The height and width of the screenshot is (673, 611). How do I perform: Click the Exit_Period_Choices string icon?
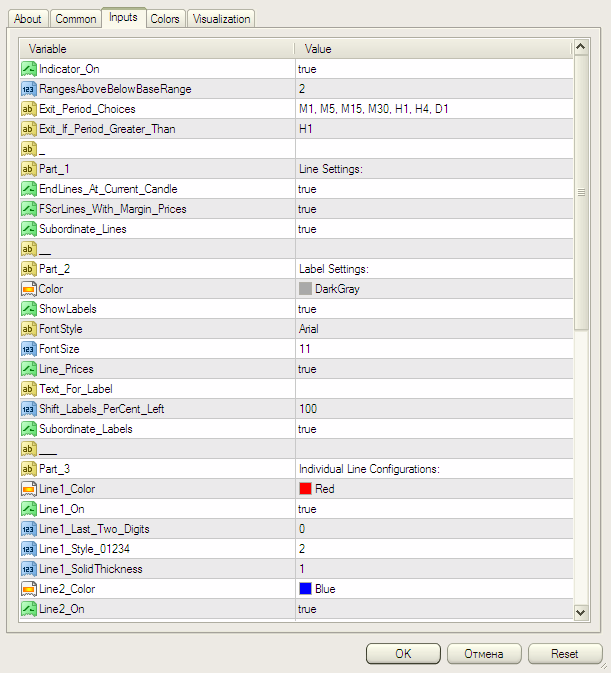(29, 109)
